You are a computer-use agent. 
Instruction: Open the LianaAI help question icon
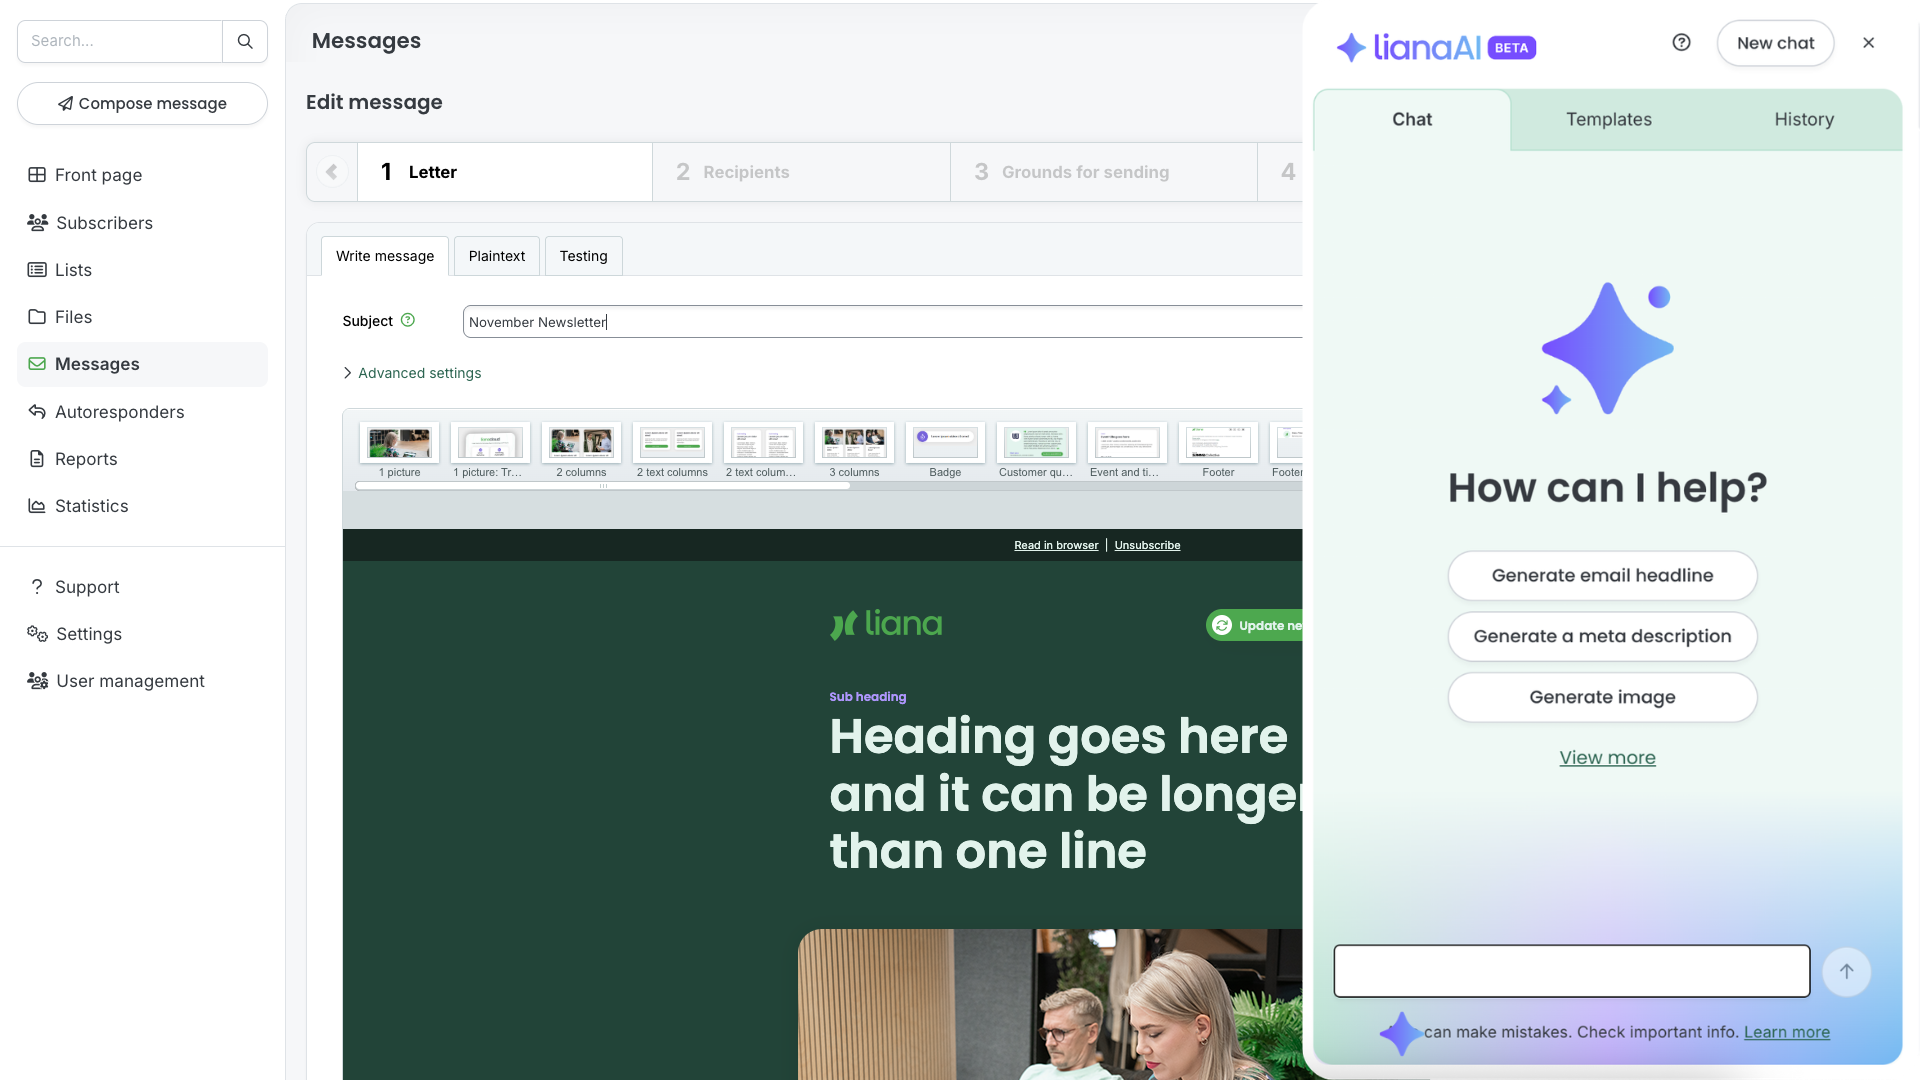[x=1681, y=42]
